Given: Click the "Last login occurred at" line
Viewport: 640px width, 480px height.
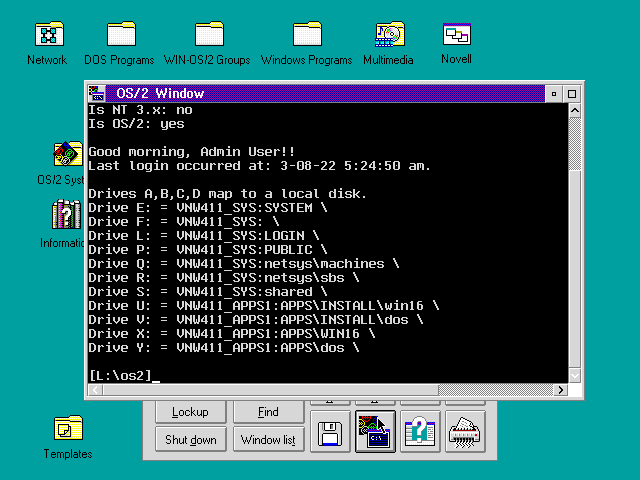Looking at the screenshot, I should 260,166.
